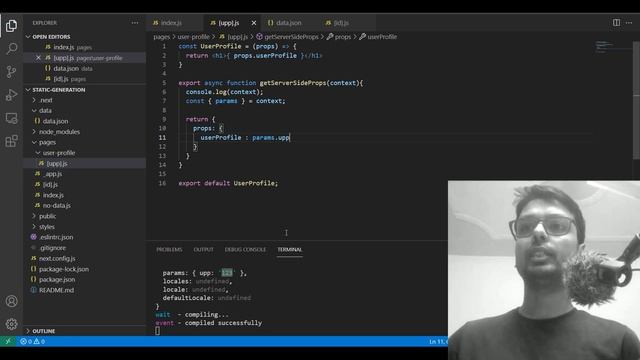Click the props breadcrumb segment

click(339, 37)
